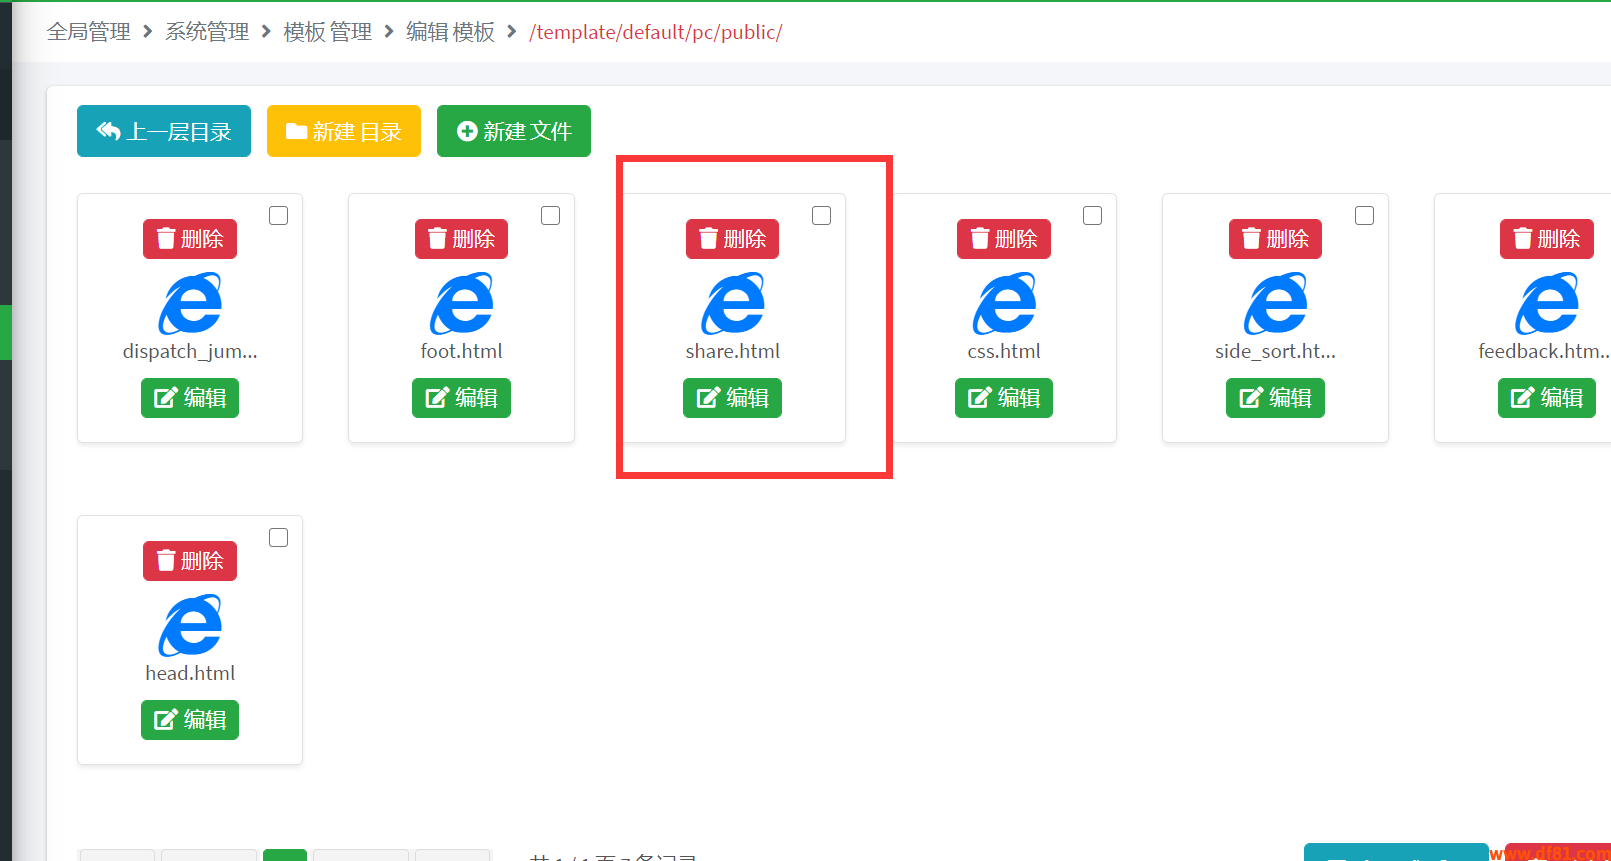Open 全局管理 breadcrumb
The height and width of the screenshot is (861, 1611).
[x=89, y=32]
